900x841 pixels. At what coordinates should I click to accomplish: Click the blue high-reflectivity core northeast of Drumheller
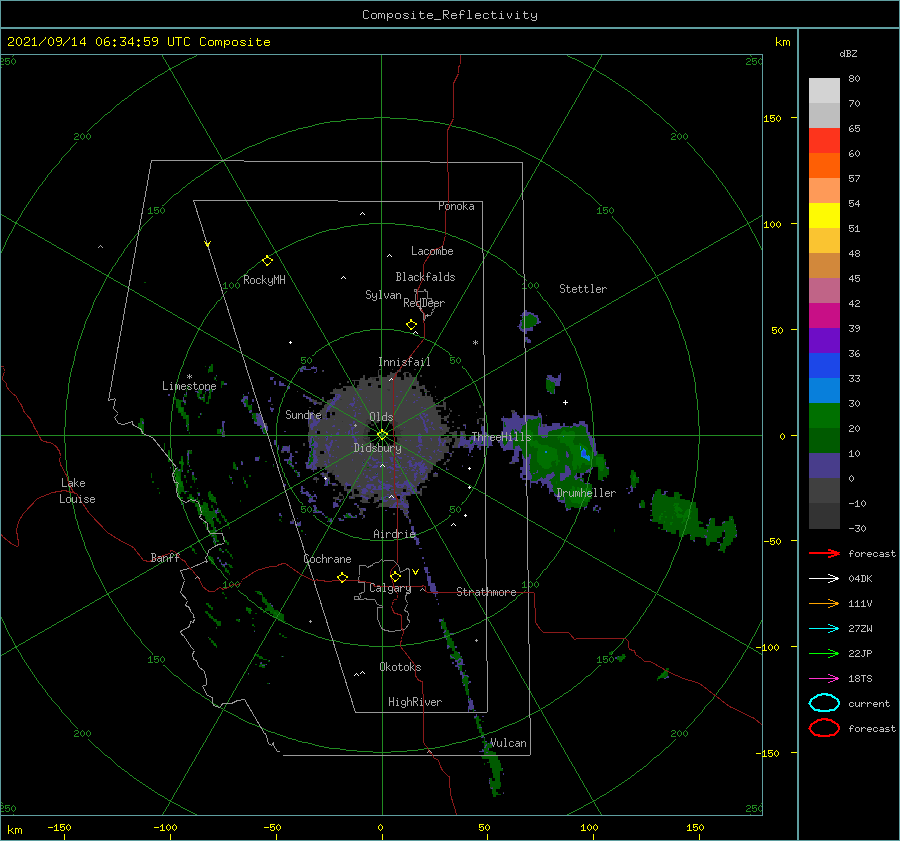click(x=584, y=454)
